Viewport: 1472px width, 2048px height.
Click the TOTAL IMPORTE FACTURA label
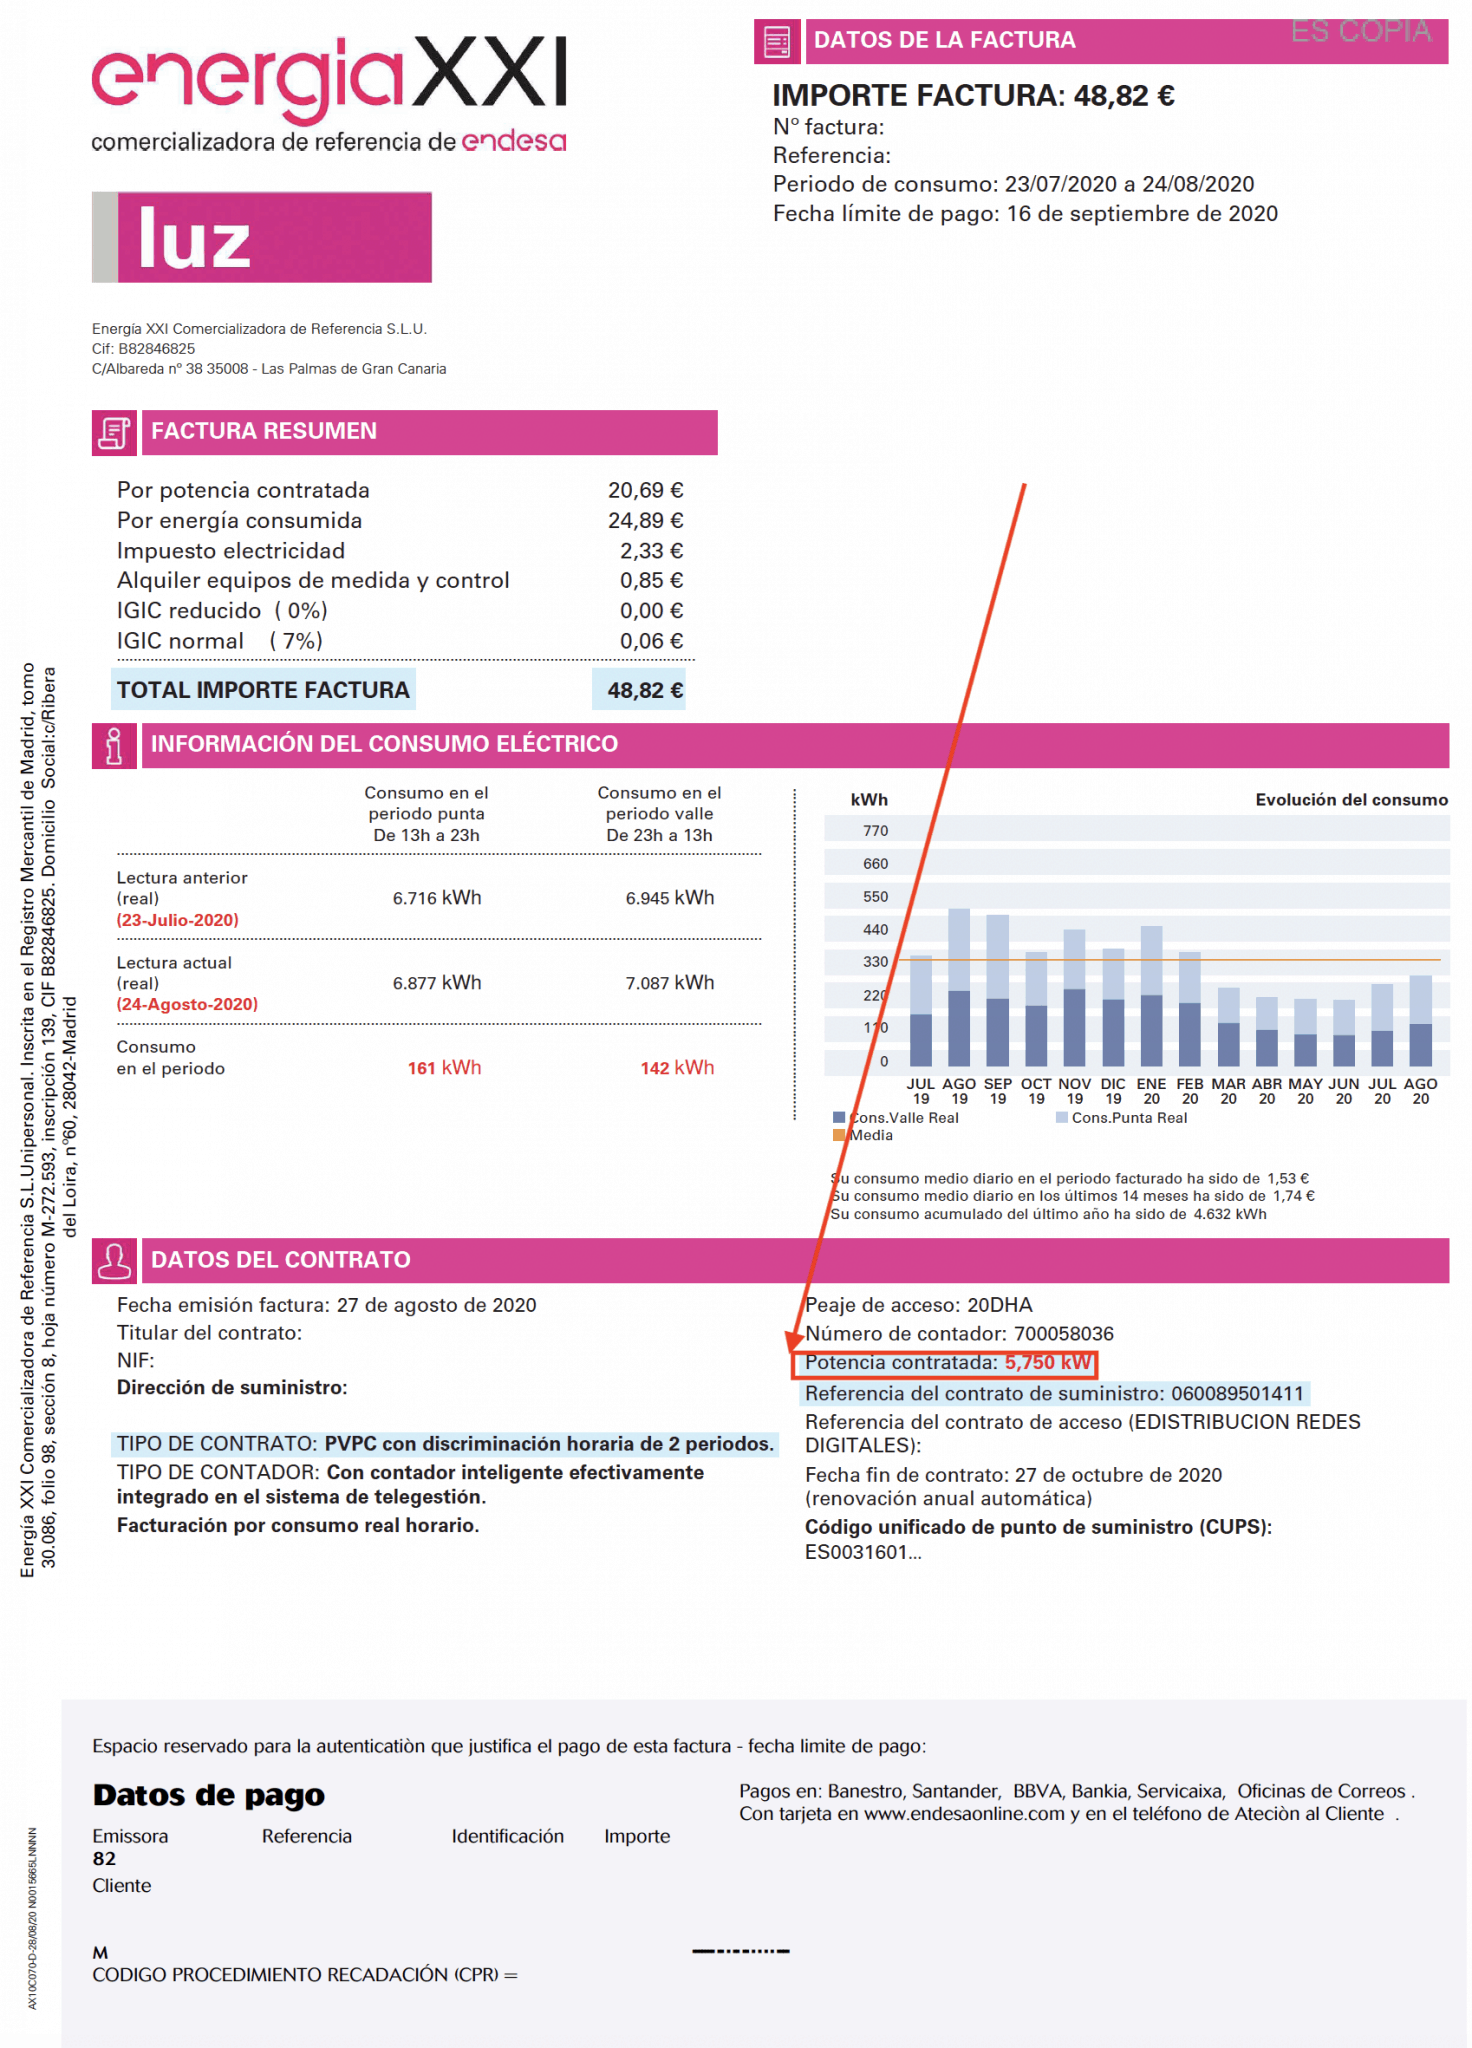point(263,690)
